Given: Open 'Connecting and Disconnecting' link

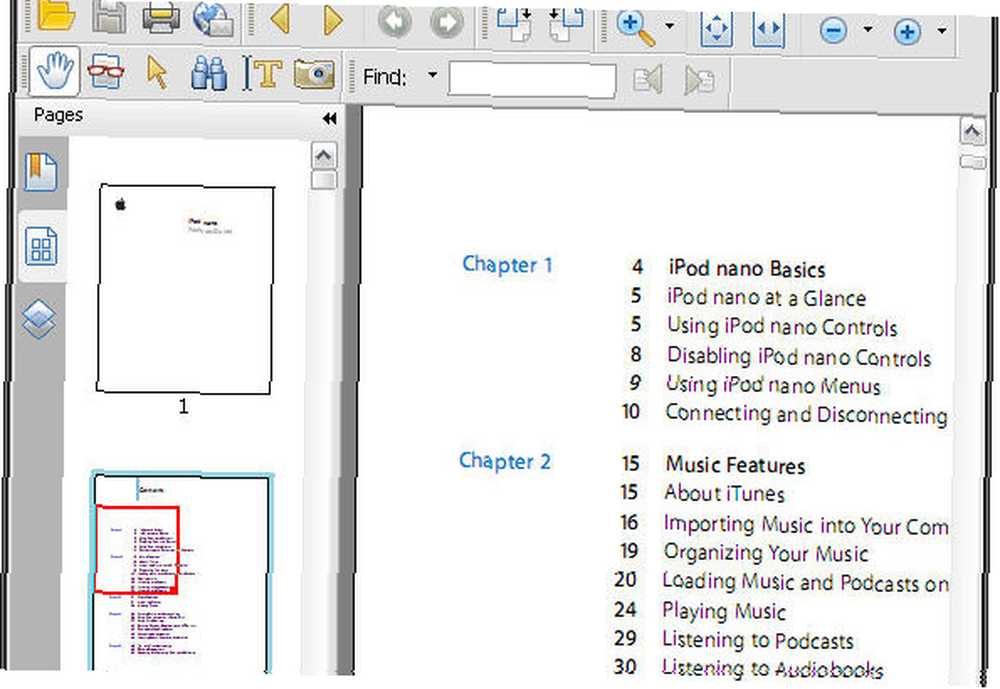Looking at the screenshot, I should [x=806, y=415].
